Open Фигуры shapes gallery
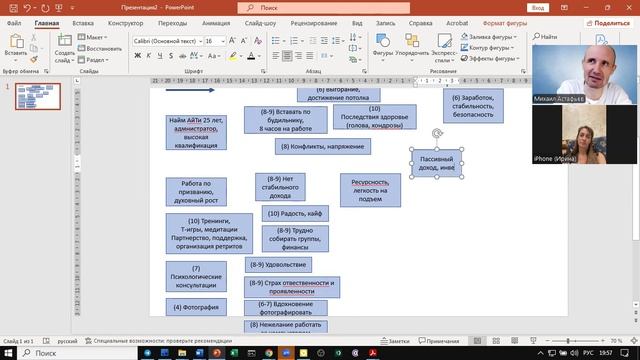This screenshot has height=360, width=640. click(383, 48)
